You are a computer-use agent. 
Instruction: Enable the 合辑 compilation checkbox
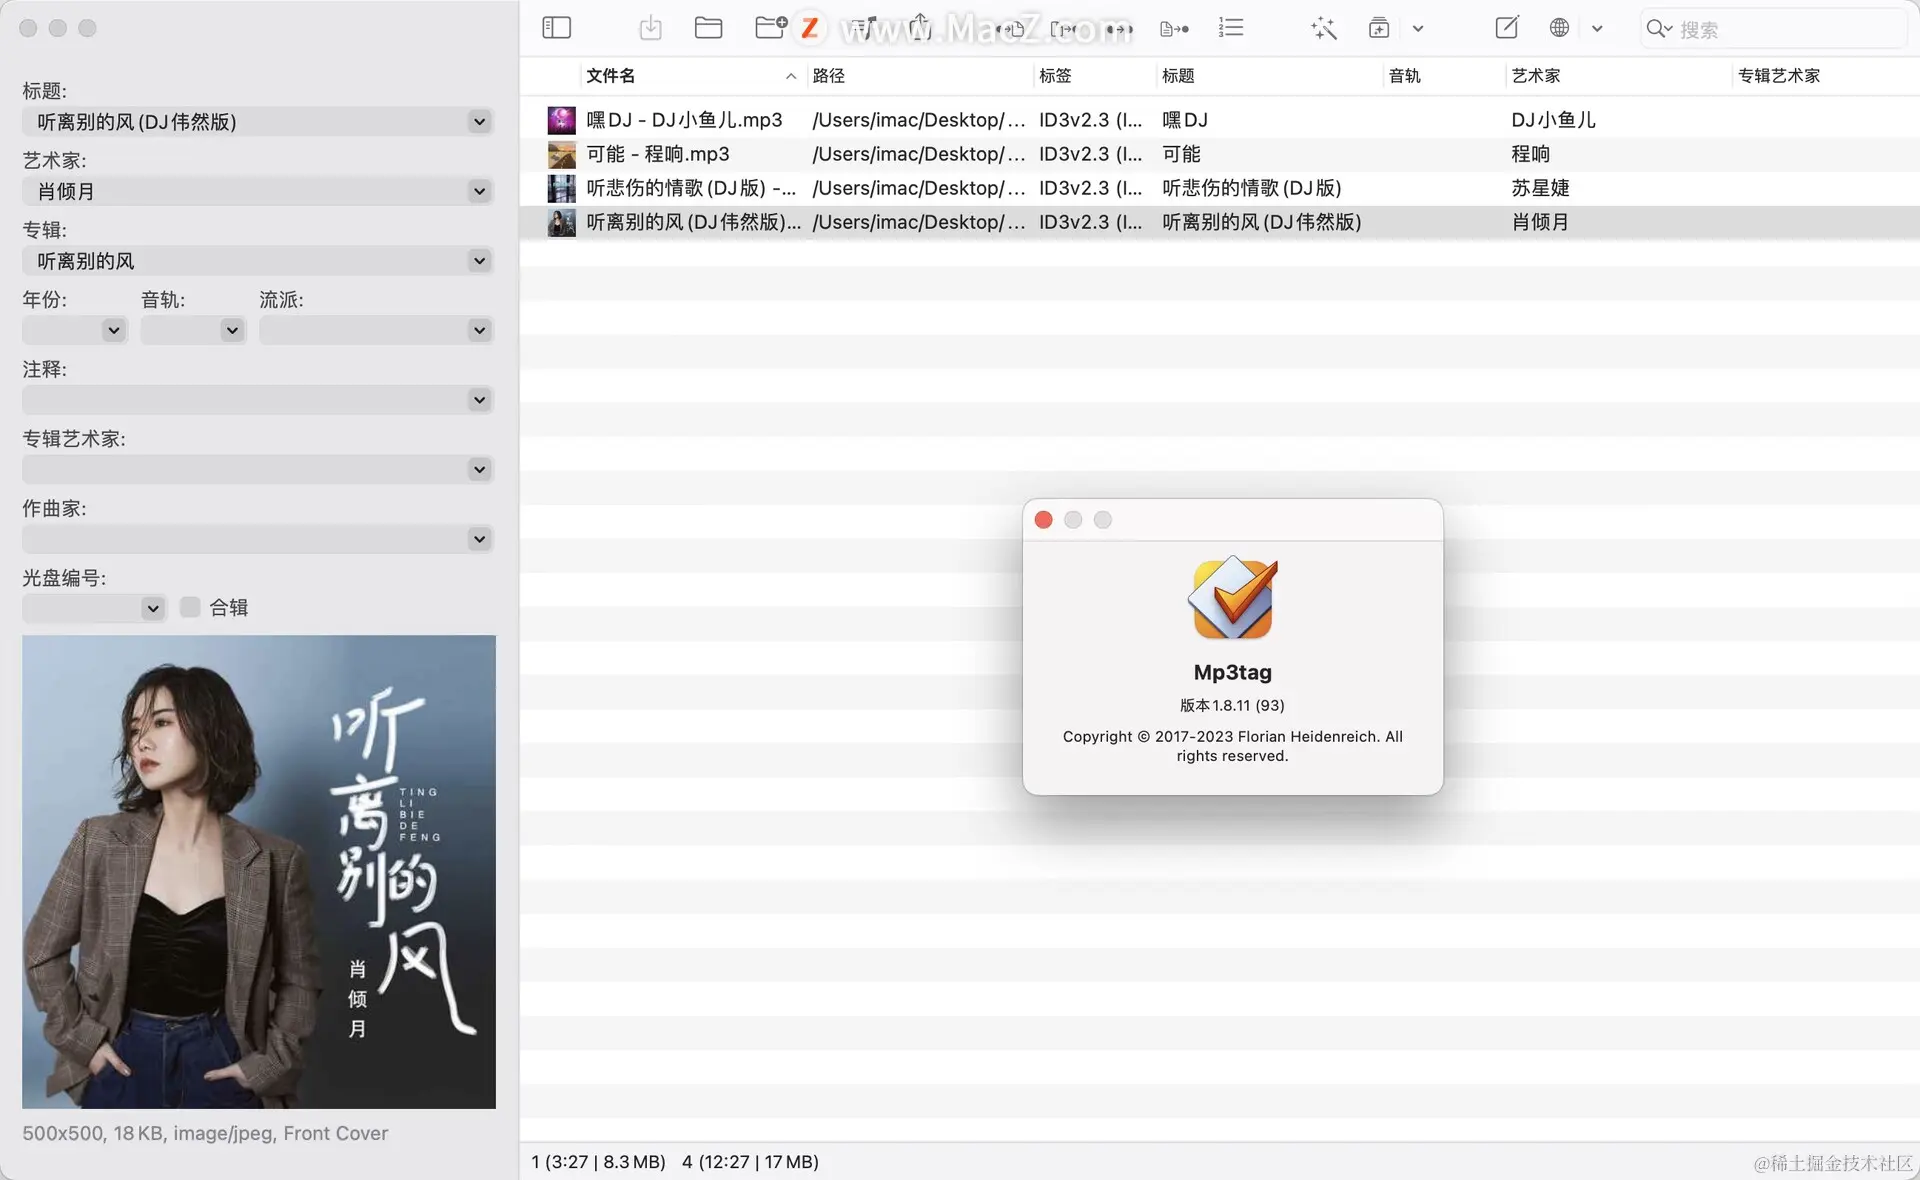[190, 607]
